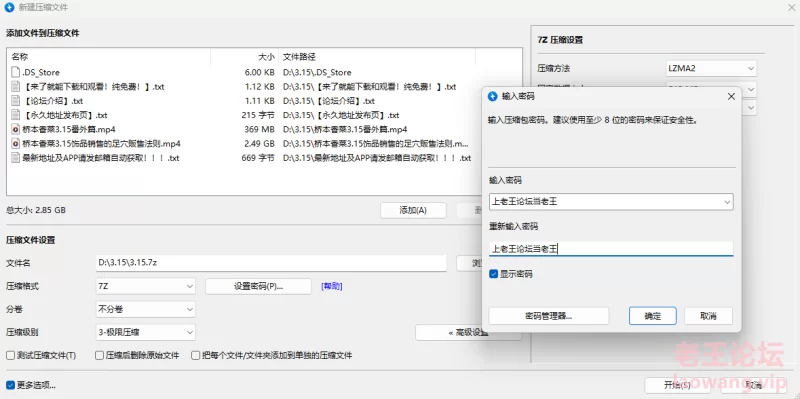Open 密码管理器... button
Image resolution: width=800 pixels, height=399 pixels.
pyautogui.click(x=548, y=316)
